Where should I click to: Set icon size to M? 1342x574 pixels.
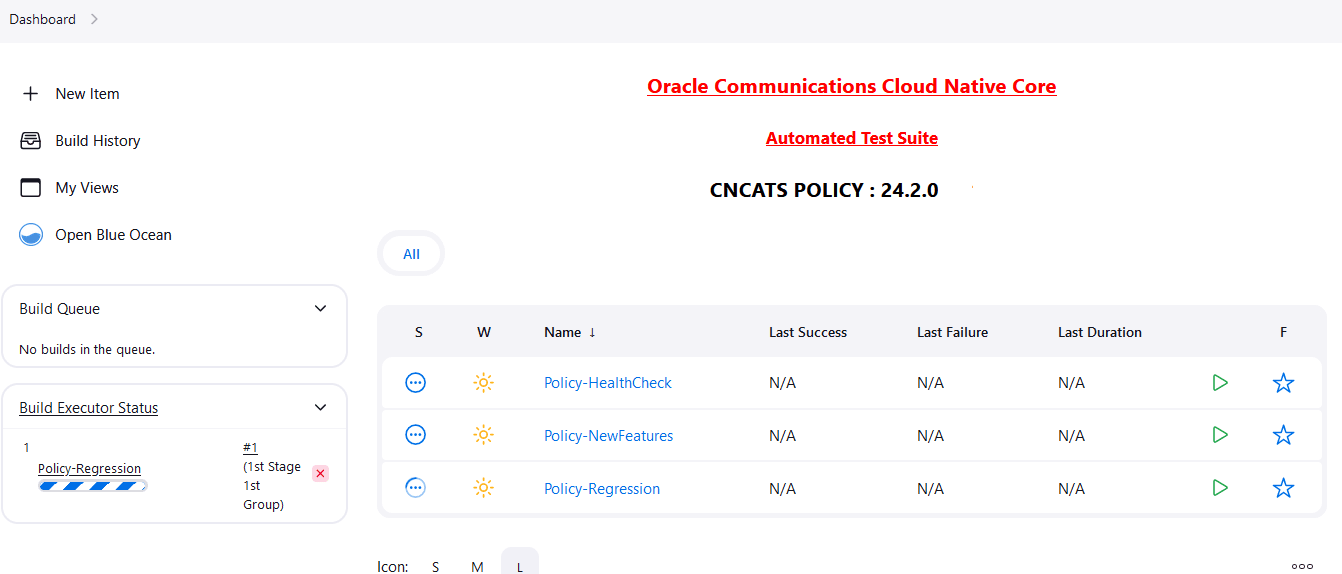click(478, 567)
